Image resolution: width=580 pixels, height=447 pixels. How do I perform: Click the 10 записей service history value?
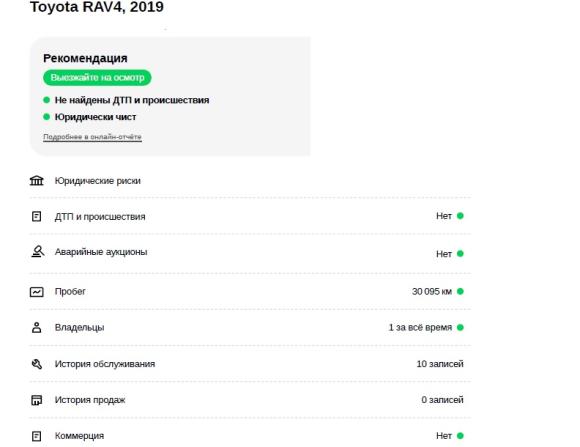tap(440, 364)
